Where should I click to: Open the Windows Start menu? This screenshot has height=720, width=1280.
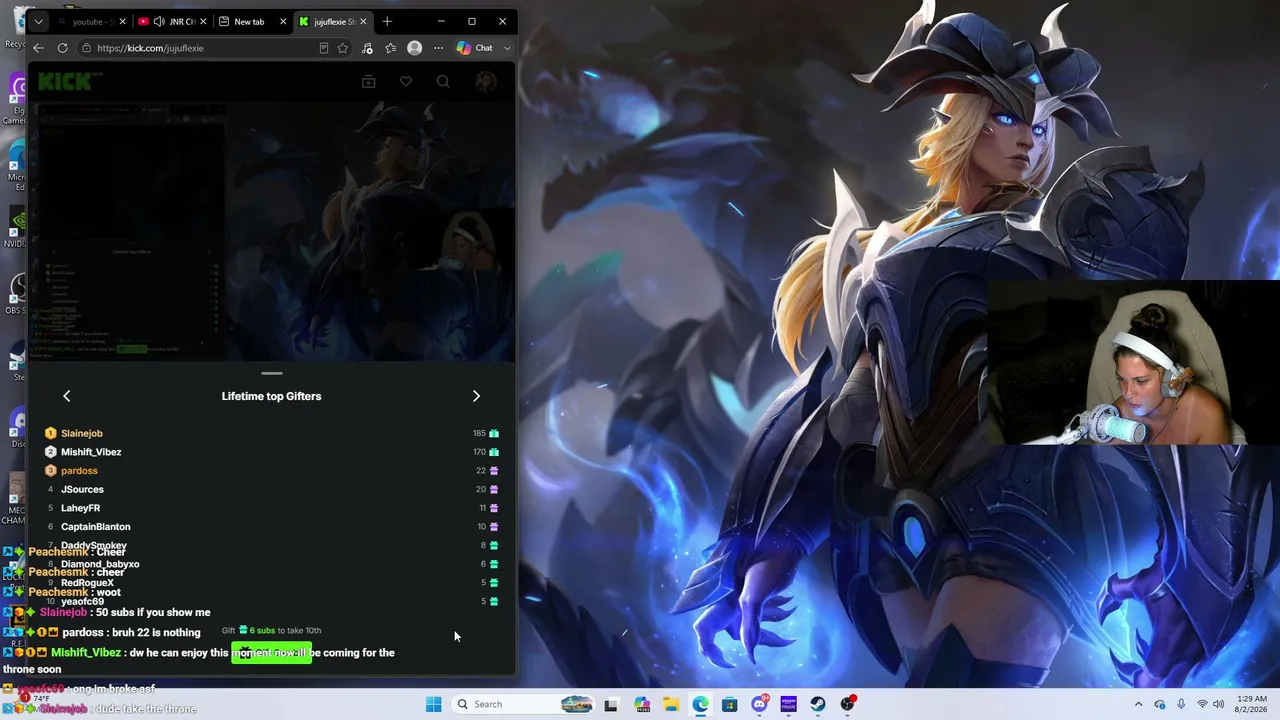pyautogui.click(x=433, y=704)
